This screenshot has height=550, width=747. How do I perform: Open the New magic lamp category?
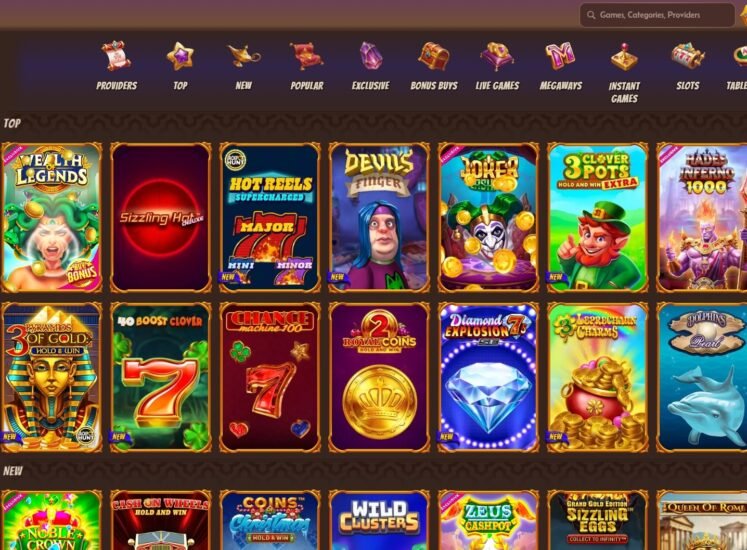pyautogui.click(x=243, y=56)
